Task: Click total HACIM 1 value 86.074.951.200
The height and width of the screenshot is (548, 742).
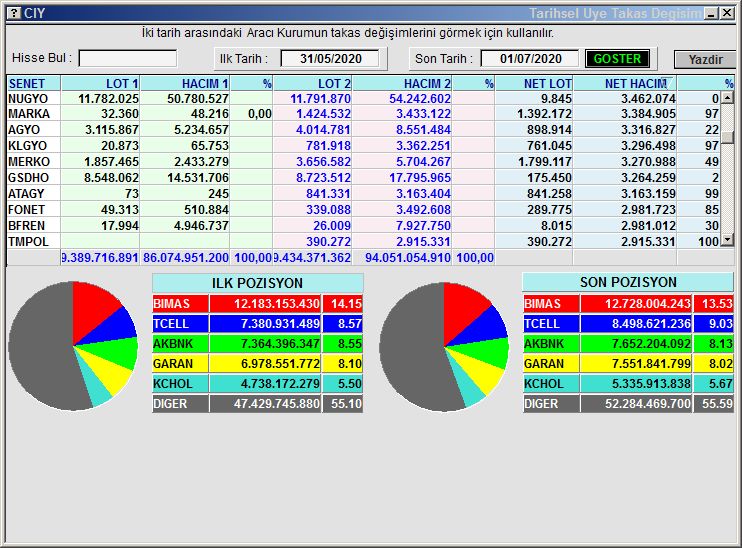Action: (186, 258)
